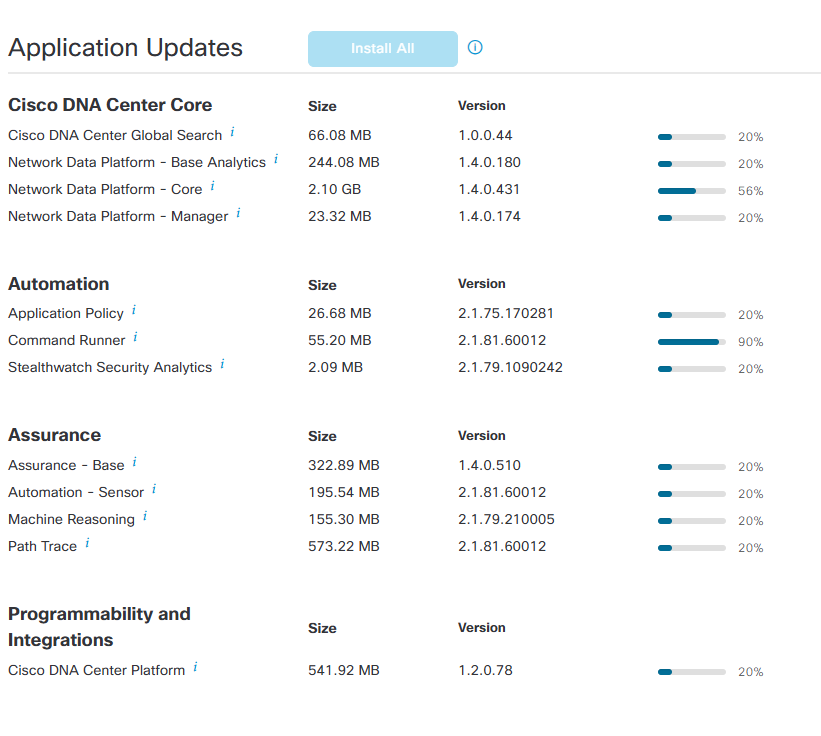This screenshot has height=736, width=821.
Task: Click the 244.08 MB size value
Action: coord(344,162)
